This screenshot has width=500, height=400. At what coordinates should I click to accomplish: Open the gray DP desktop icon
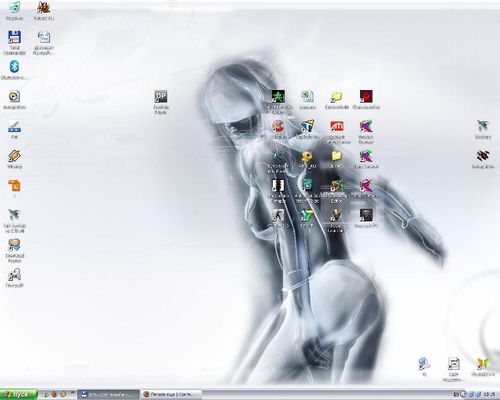tap(161, 97)
